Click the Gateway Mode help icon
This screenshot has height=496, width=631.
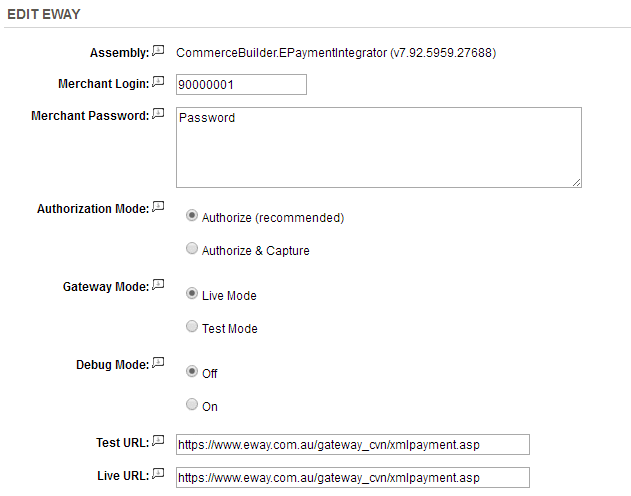coord(158,285)
